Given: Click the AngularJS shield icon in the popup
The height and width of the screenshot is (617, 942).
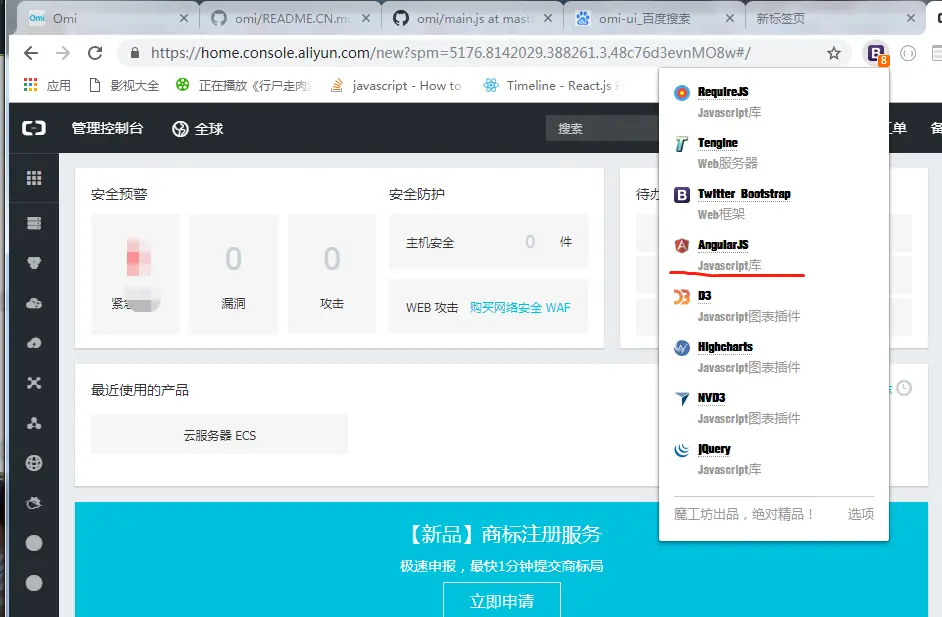Looking at the screenshot, I should coord(682,245).
